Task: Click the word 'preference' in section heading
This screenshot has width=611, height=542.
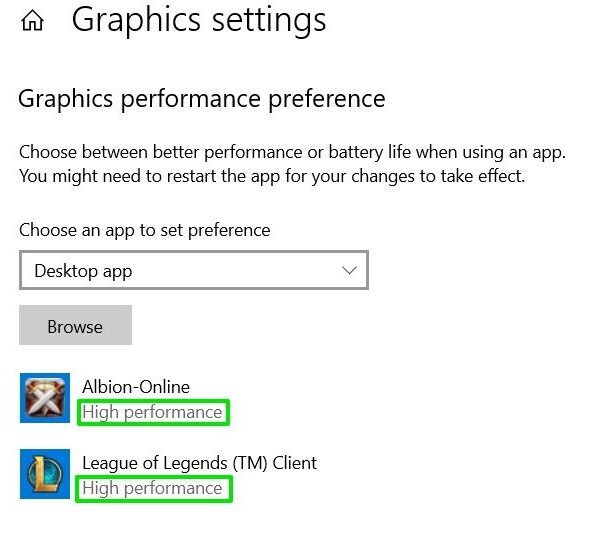Action: pyautogui.click(x=327, y=99)
